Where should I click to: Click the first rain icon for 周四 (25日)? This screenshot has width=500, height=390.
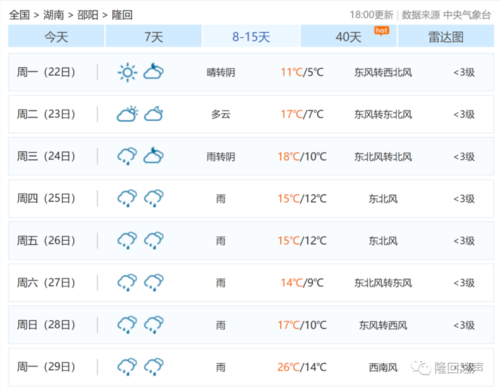[127, 198]
